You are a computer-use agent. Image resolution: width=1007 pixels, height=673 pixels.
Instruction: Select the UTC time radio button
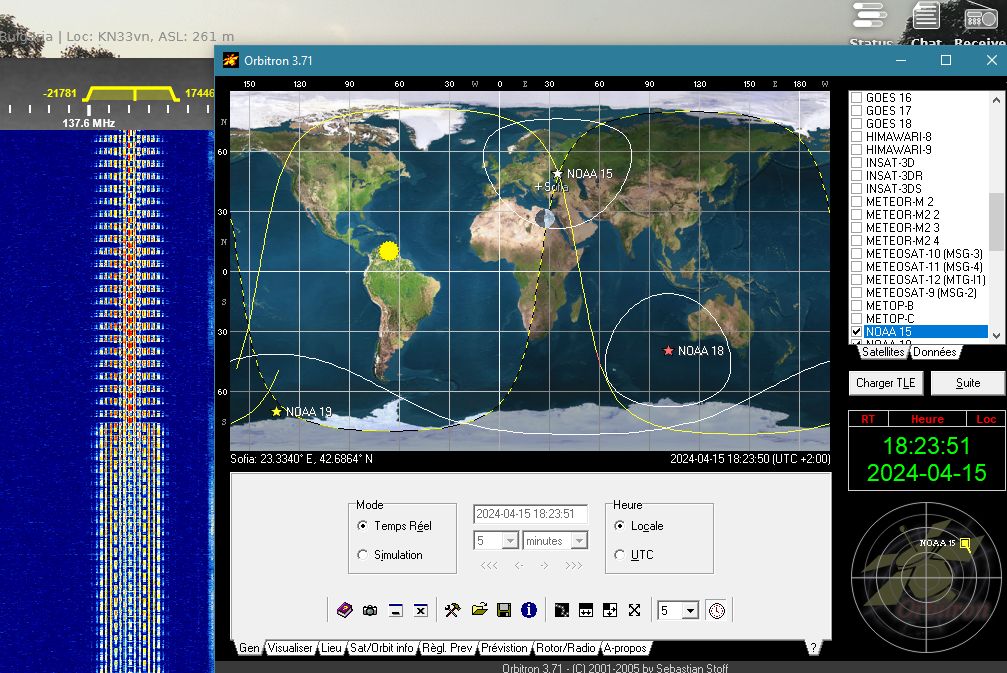click(x=620, y=555)
